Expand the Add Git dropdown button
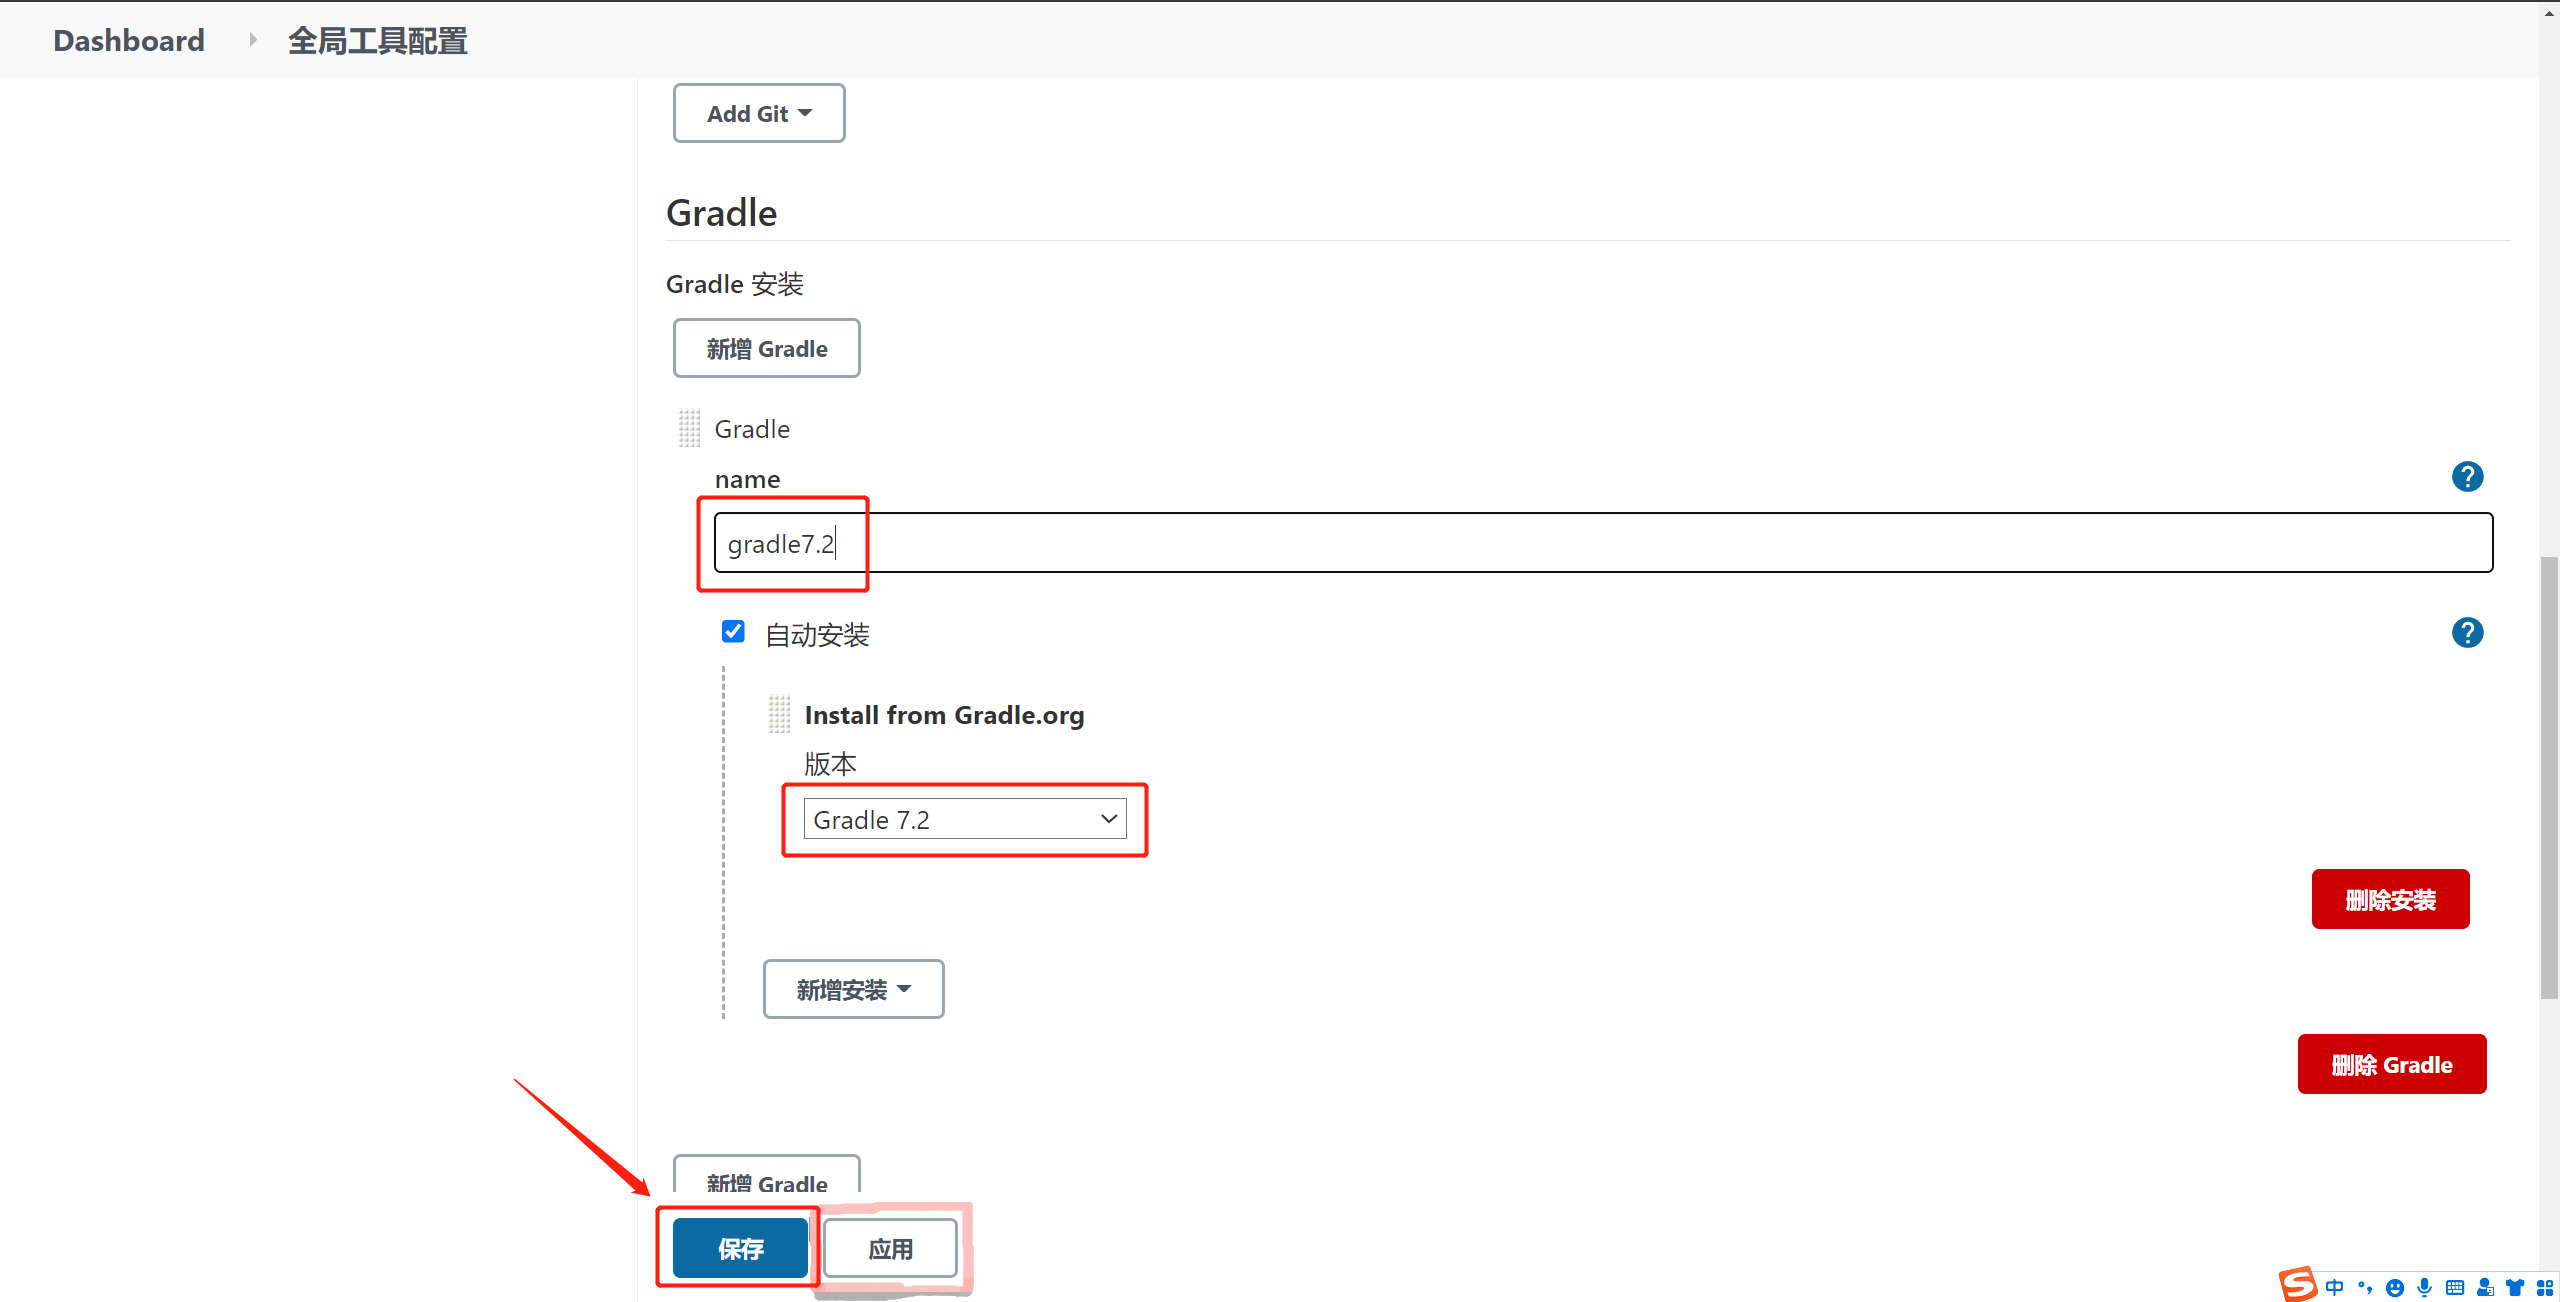Image resolution: width=2560 pixels, height=1302 pixels. [x=758, y=114]
